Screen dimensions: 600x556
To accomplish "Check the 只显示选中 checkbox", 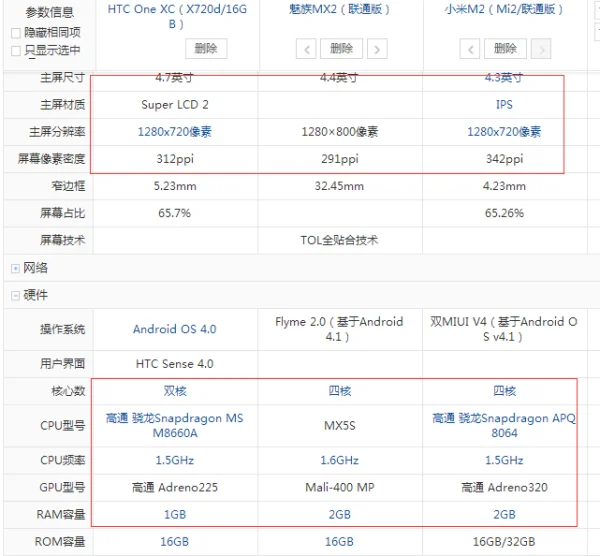I will (x=16, y=51).
